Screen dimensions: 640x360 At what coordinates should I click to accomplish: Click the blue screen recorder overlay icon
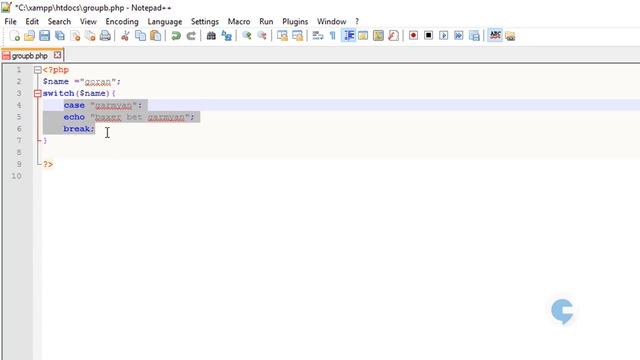pos(562,311)
